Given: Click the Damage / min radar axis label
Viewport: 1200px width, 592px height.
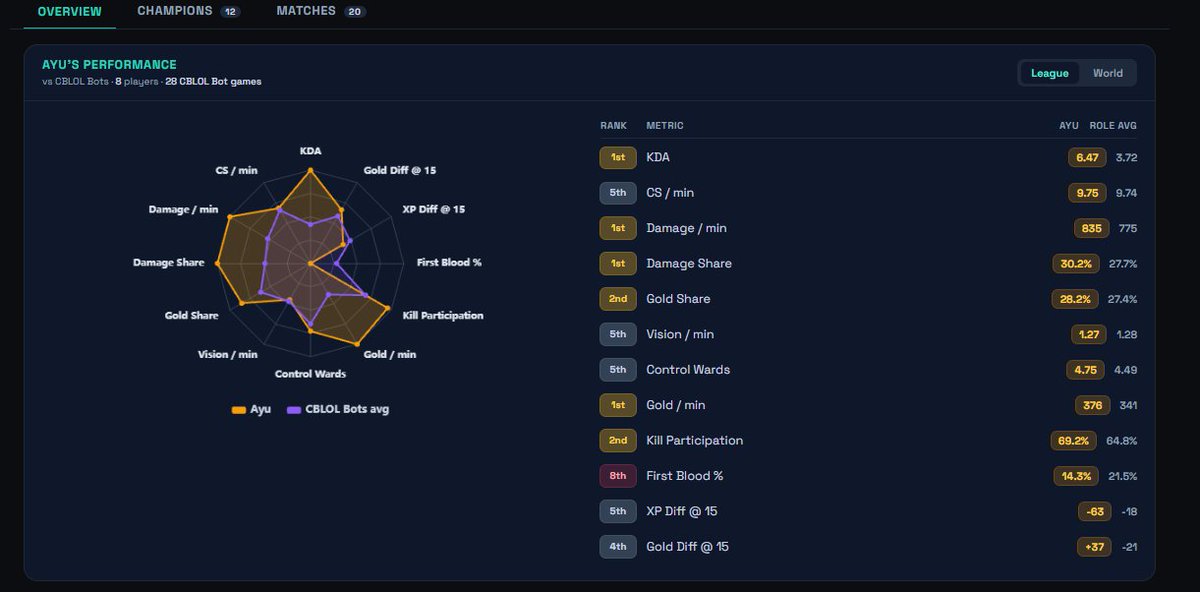Looking at the screenshot, I should point(183,210).
